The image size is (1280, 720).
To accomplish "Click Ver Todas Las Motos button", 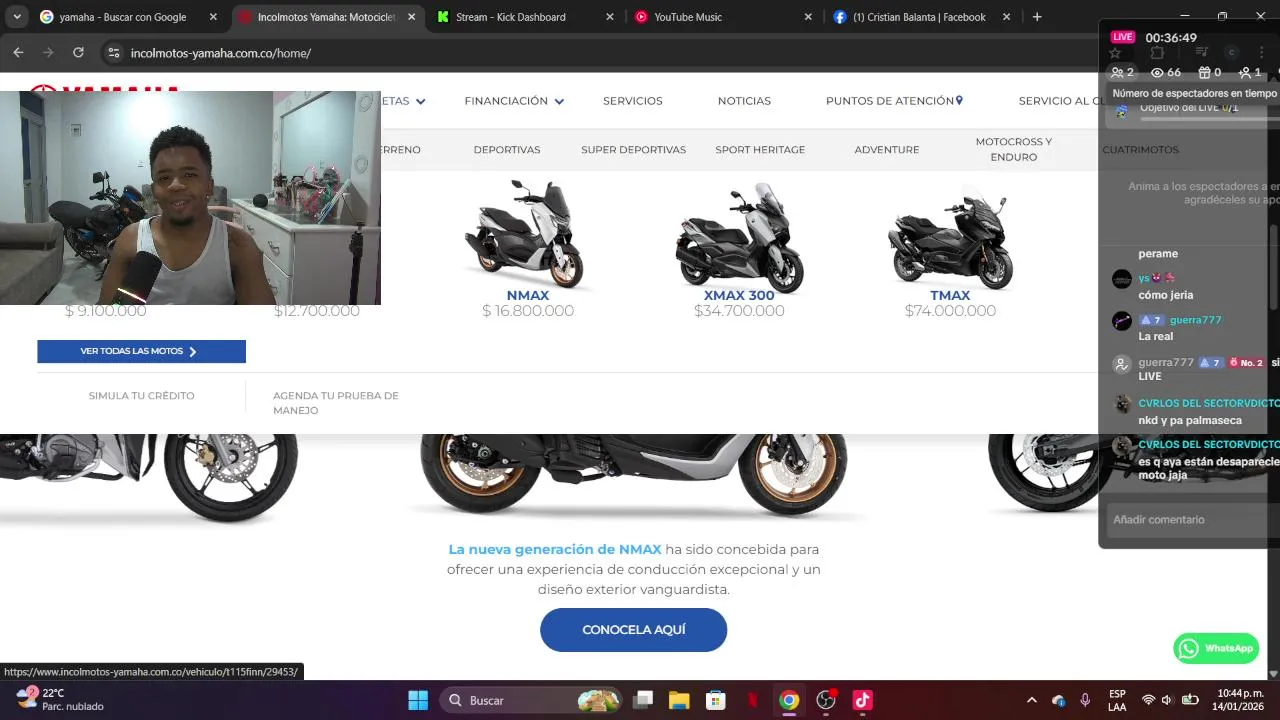I will click(x=141, y=351).
